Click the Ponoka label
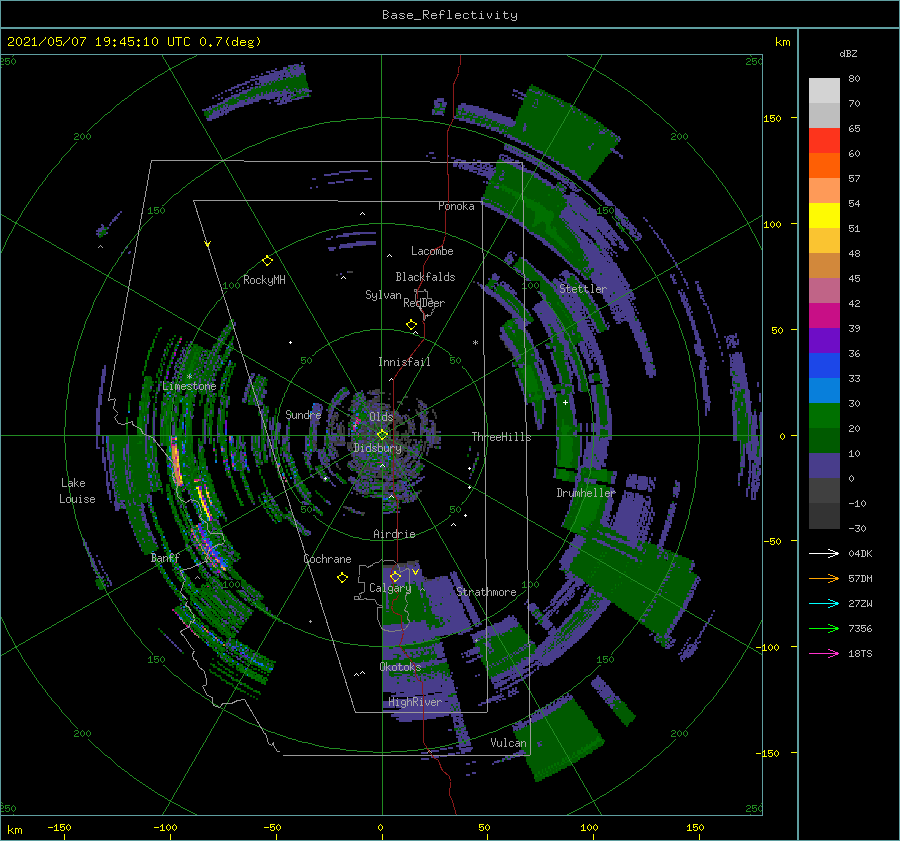900x841 pixels. pyautogui.click(x=456, y=206)
